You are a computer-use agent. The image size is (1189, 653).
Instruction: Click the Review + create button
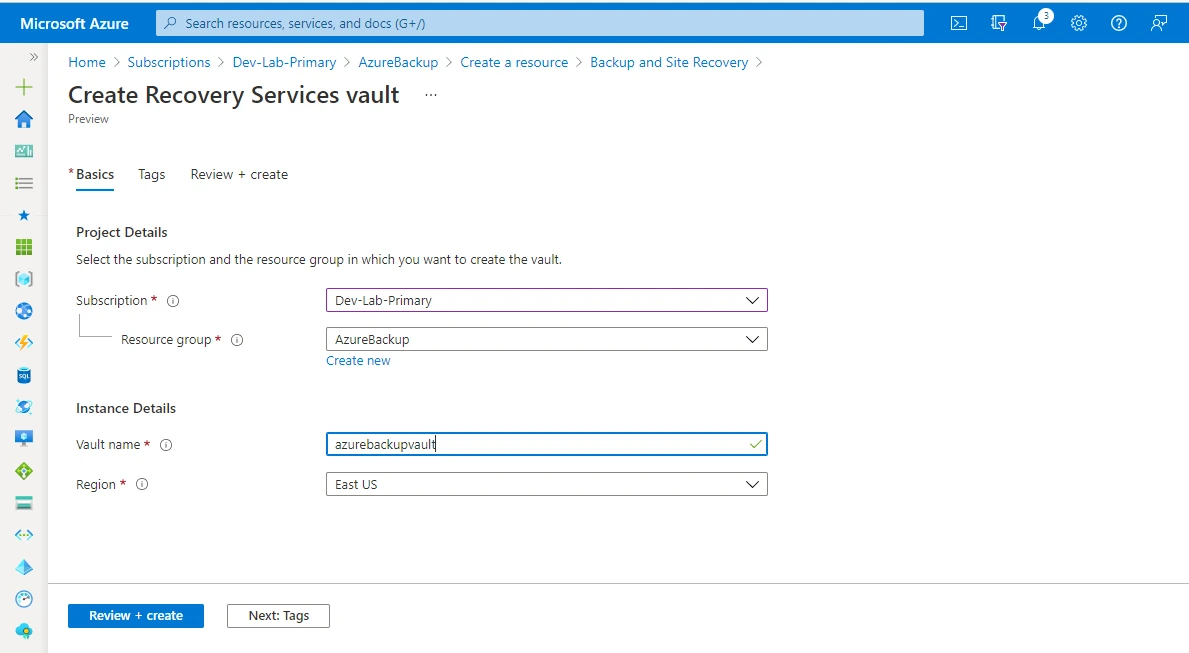pos(135,616)
